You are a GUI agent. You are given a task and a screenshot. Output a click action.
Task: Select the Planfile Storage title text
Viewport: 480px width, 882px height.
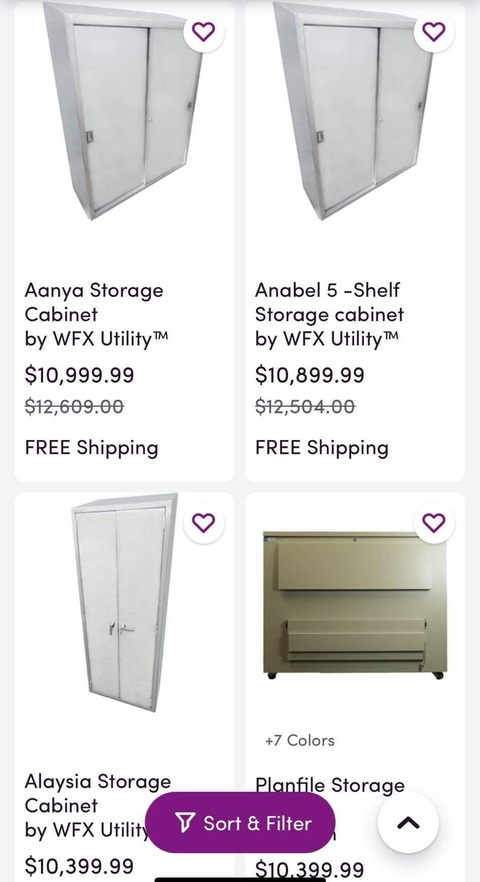point(330,785)
